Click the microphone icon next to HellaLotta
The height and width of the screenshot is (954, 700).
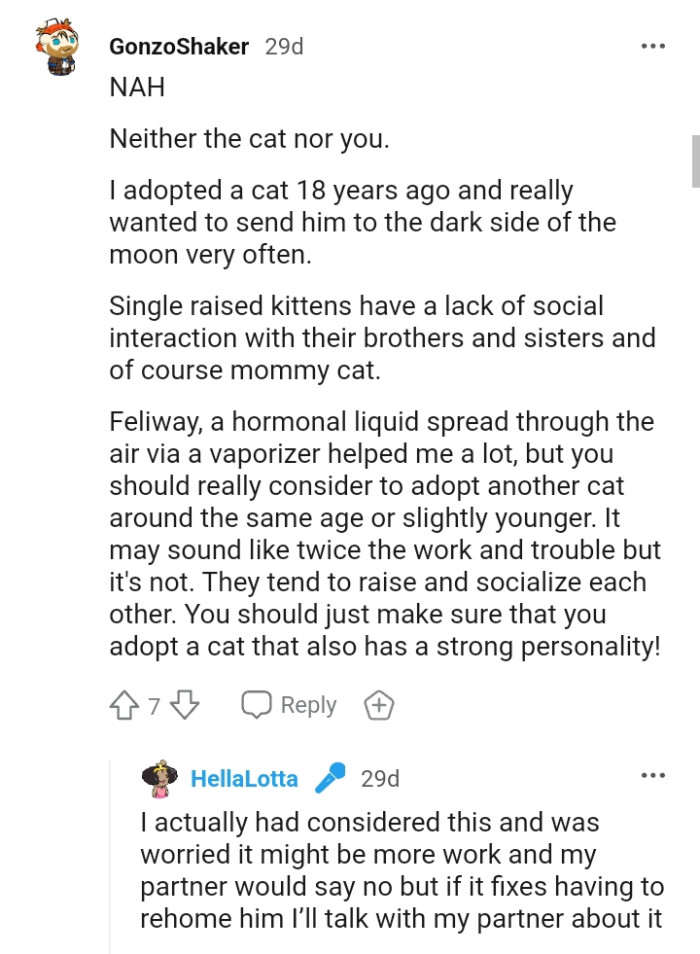point(331,778)
